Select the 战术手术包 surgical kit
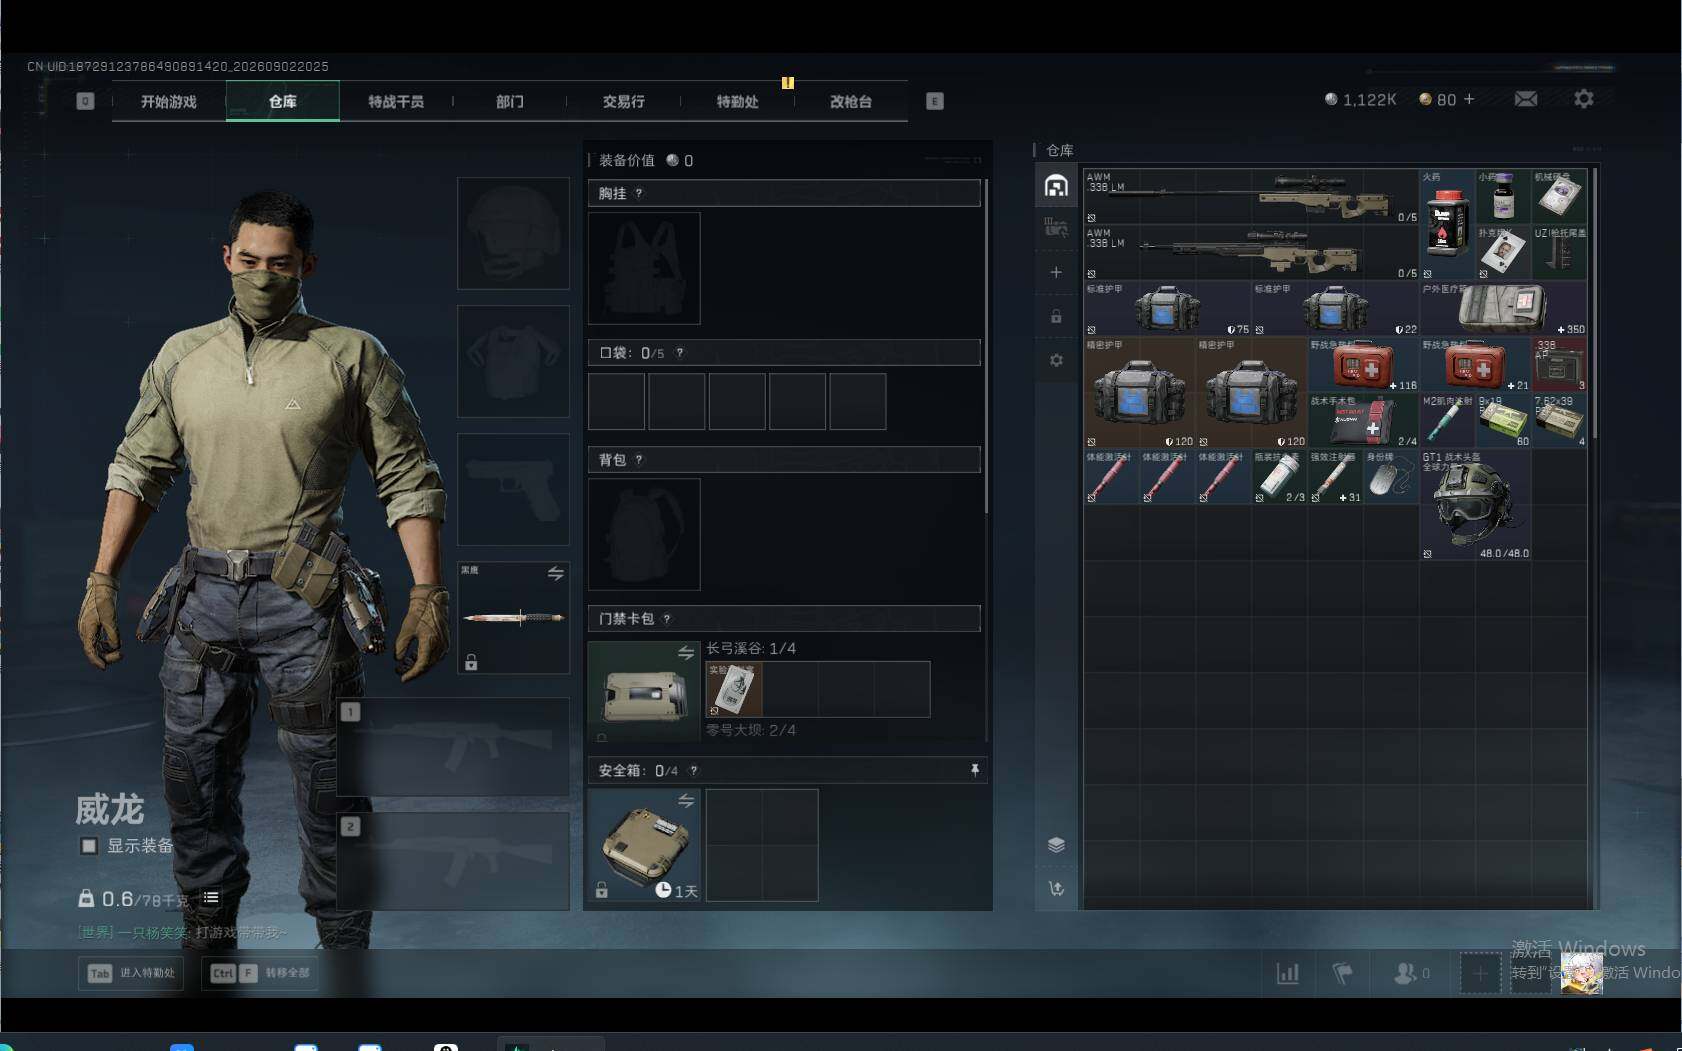This screenshot has height=1051, width=1682. [1364, 420]
